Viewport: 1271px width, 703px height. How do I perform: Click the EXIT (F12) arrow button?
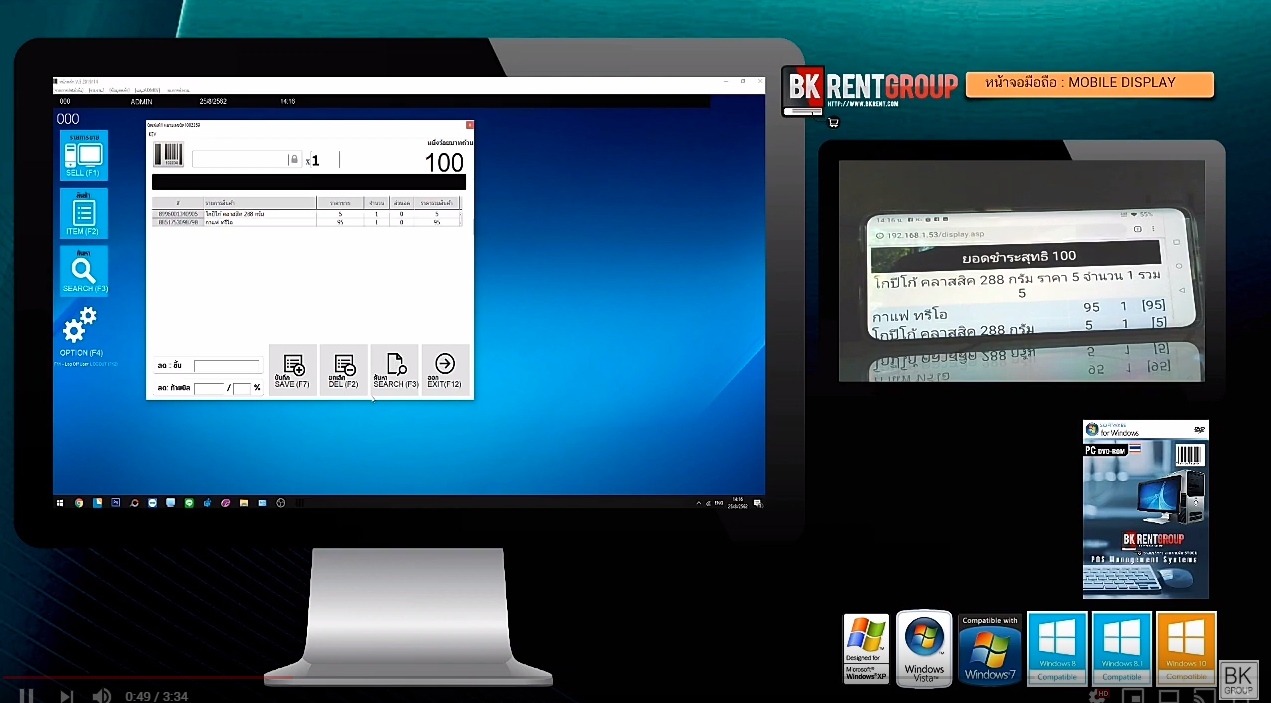pyautogui.click(x=445, y=370)
